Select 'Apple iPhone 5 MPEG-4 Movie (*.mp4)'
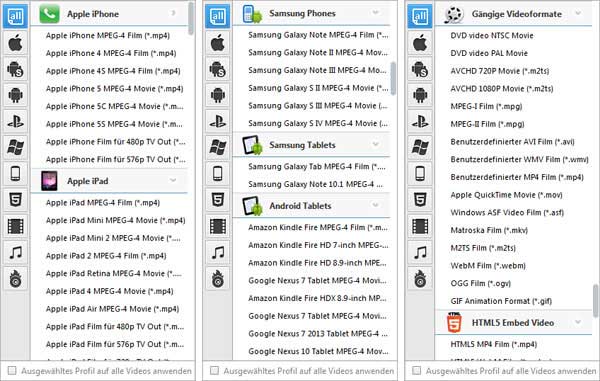600x381 pixels. [x=114, y=88]
